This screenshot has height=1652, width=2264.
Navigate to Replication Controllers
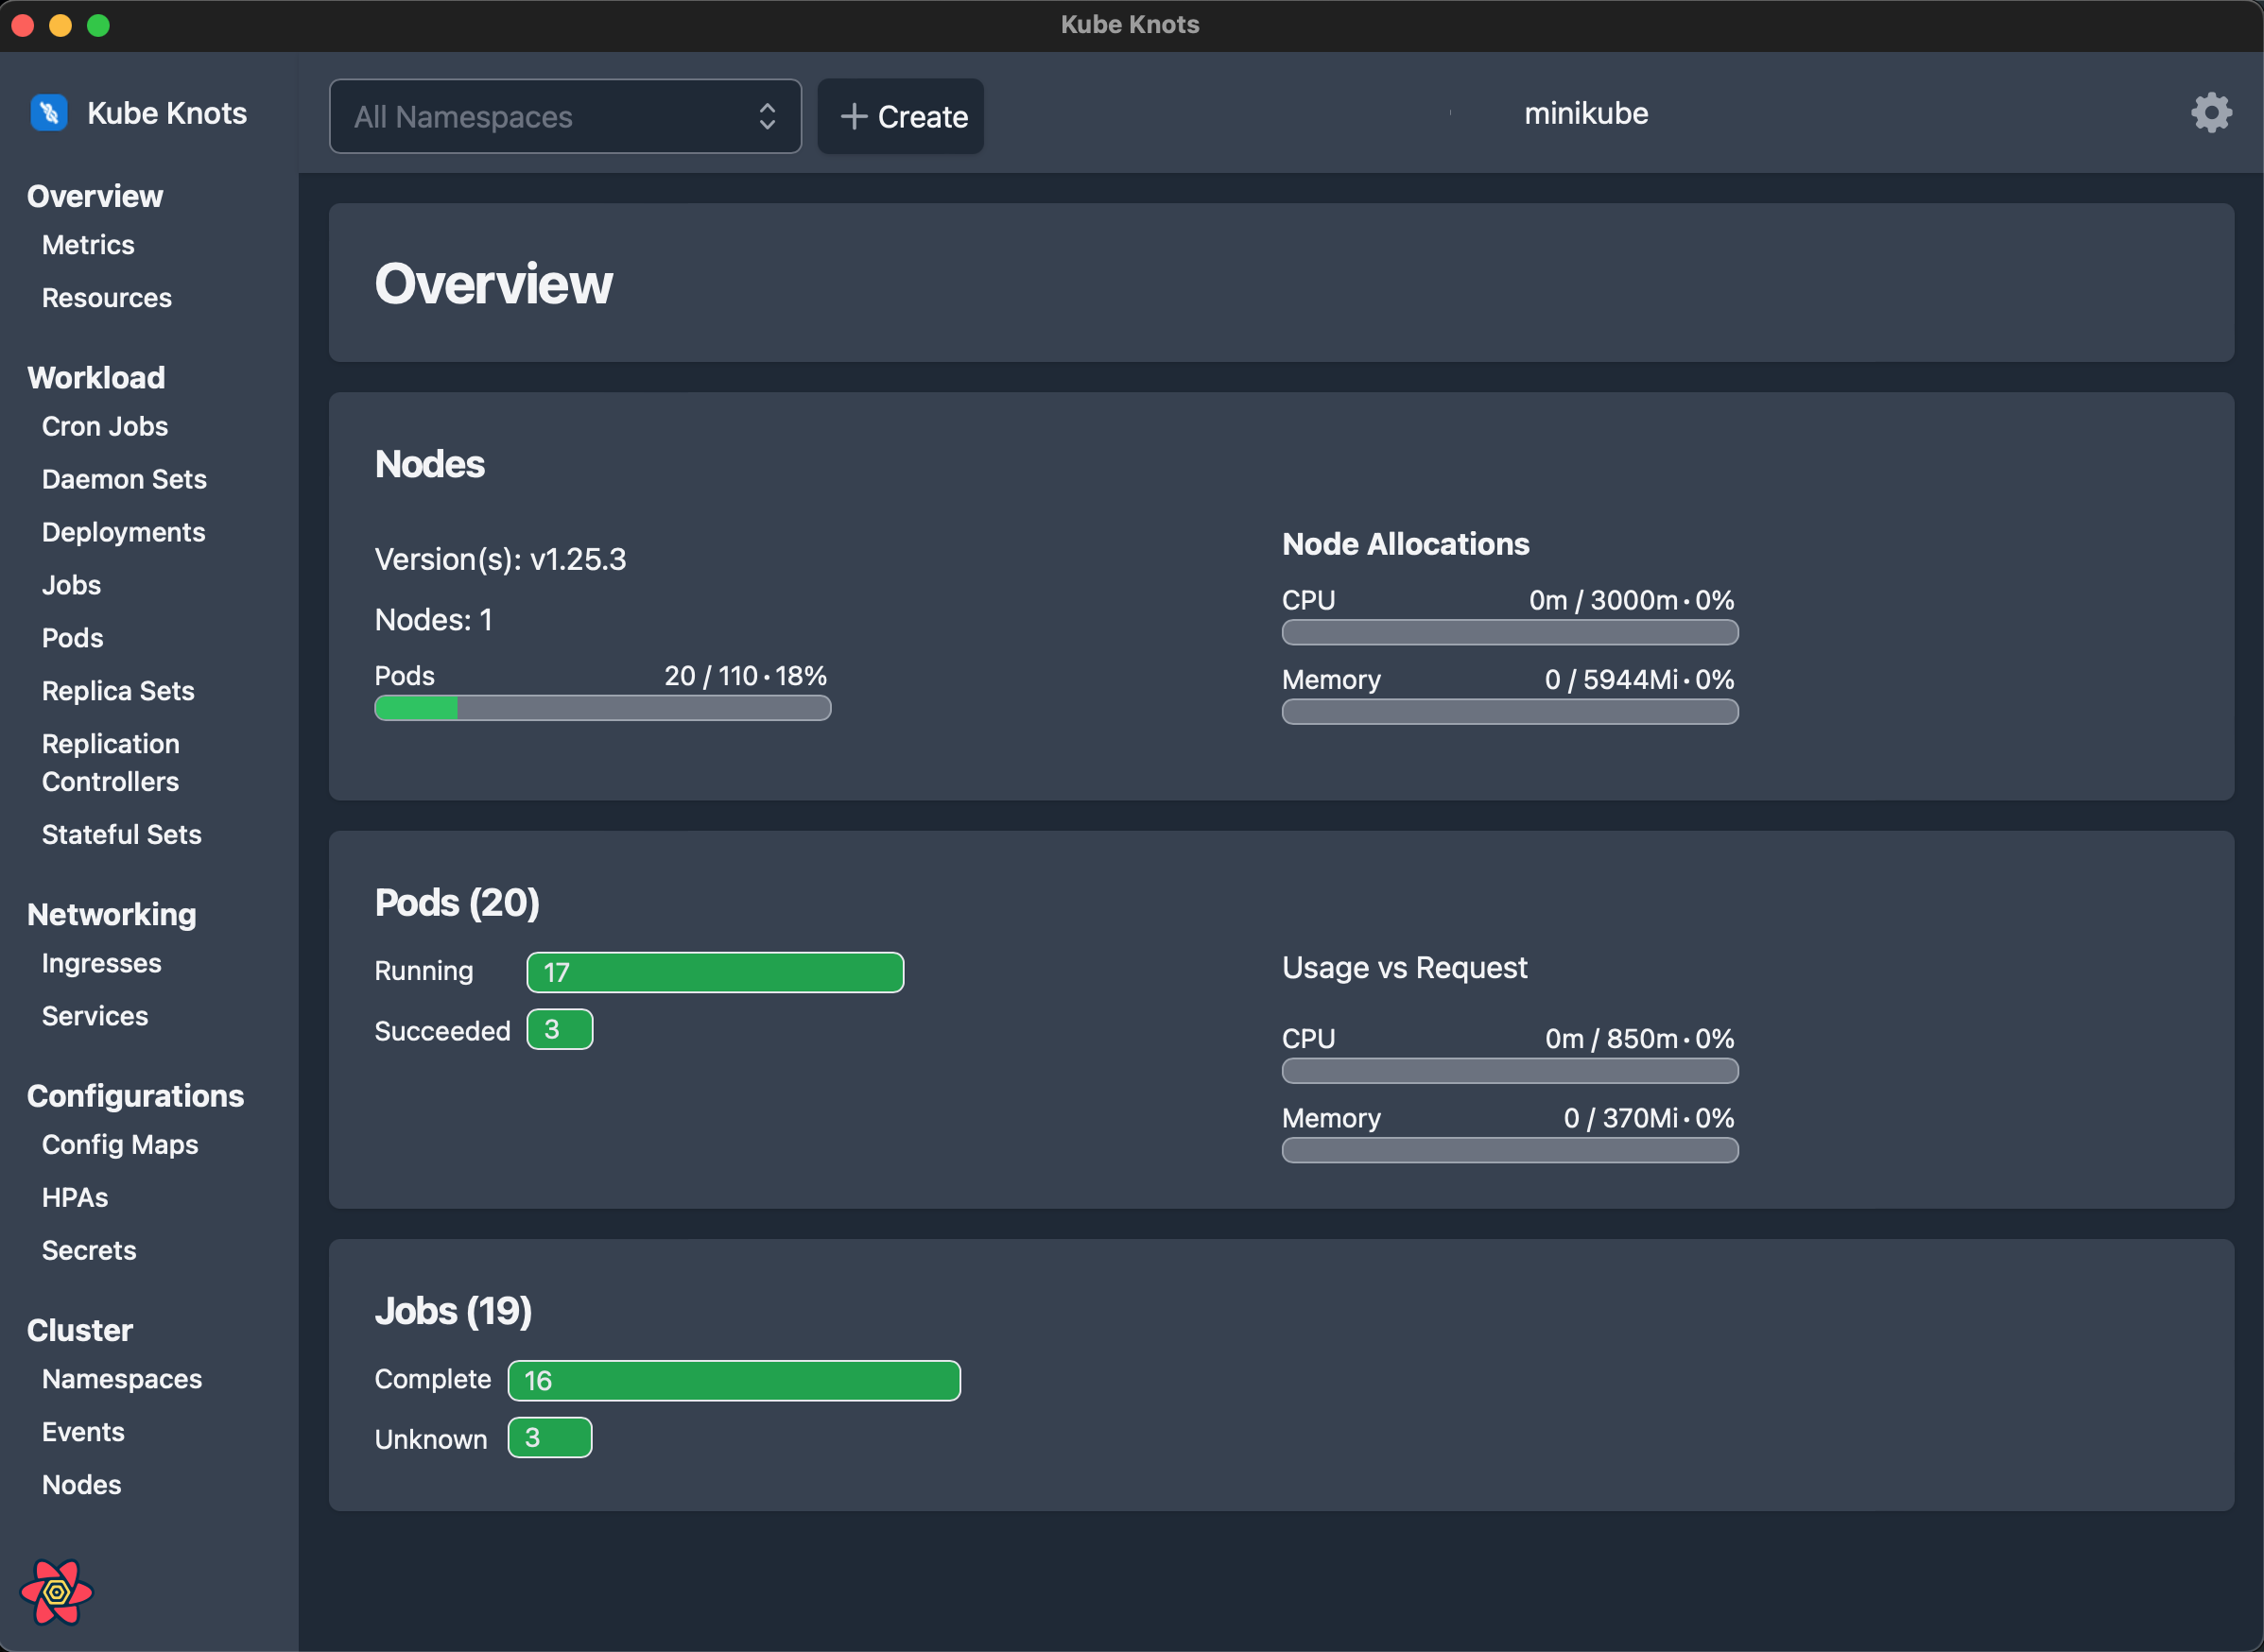(110, 762)
